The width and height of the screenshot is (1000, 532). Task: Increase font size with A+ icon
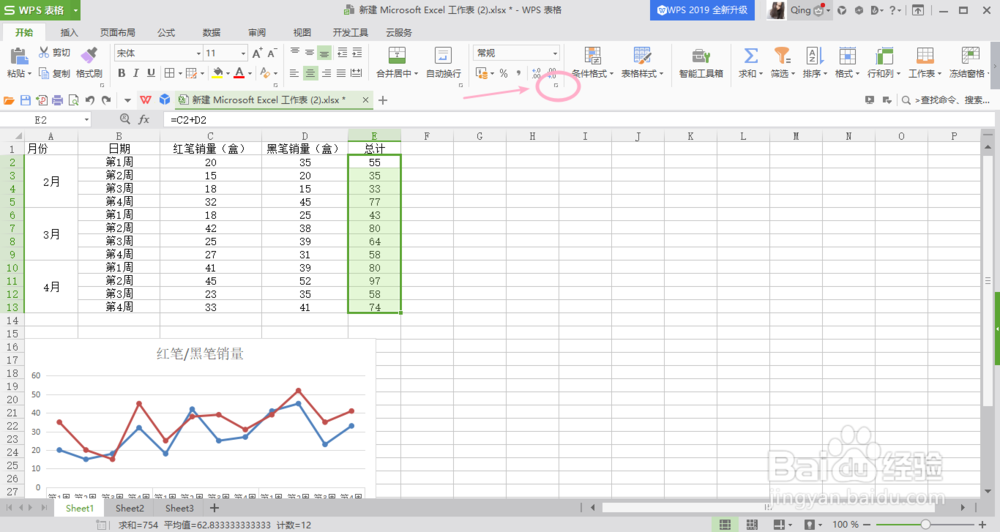(257, 53)
